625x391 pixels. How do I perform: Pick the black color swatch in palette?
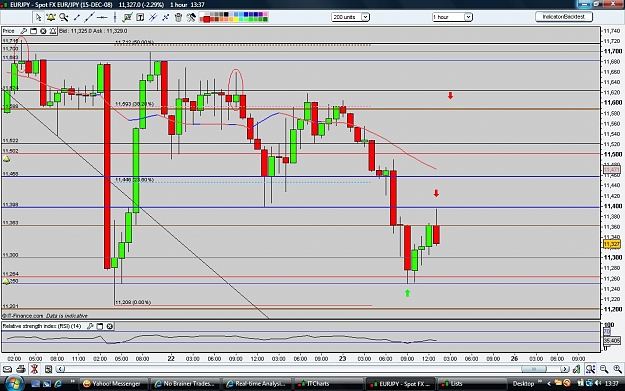pos(226,14)
